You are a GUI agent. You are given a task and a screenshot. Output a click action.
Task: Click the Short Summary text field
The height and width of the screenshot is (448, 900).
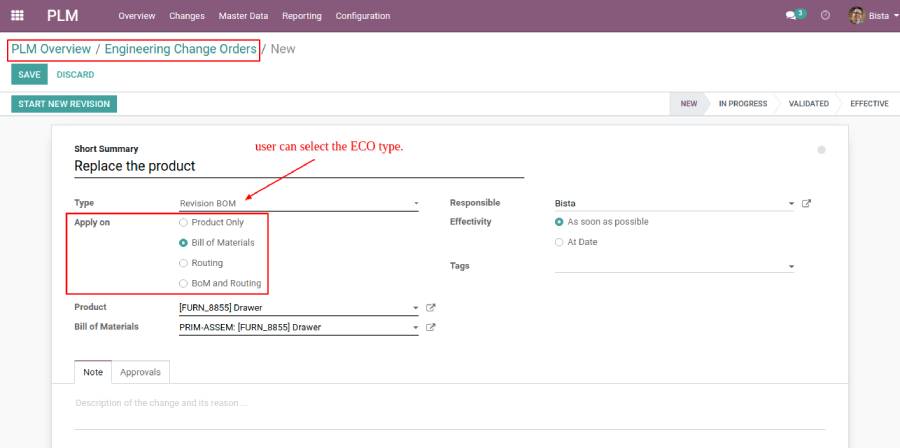tap(298, 166)
